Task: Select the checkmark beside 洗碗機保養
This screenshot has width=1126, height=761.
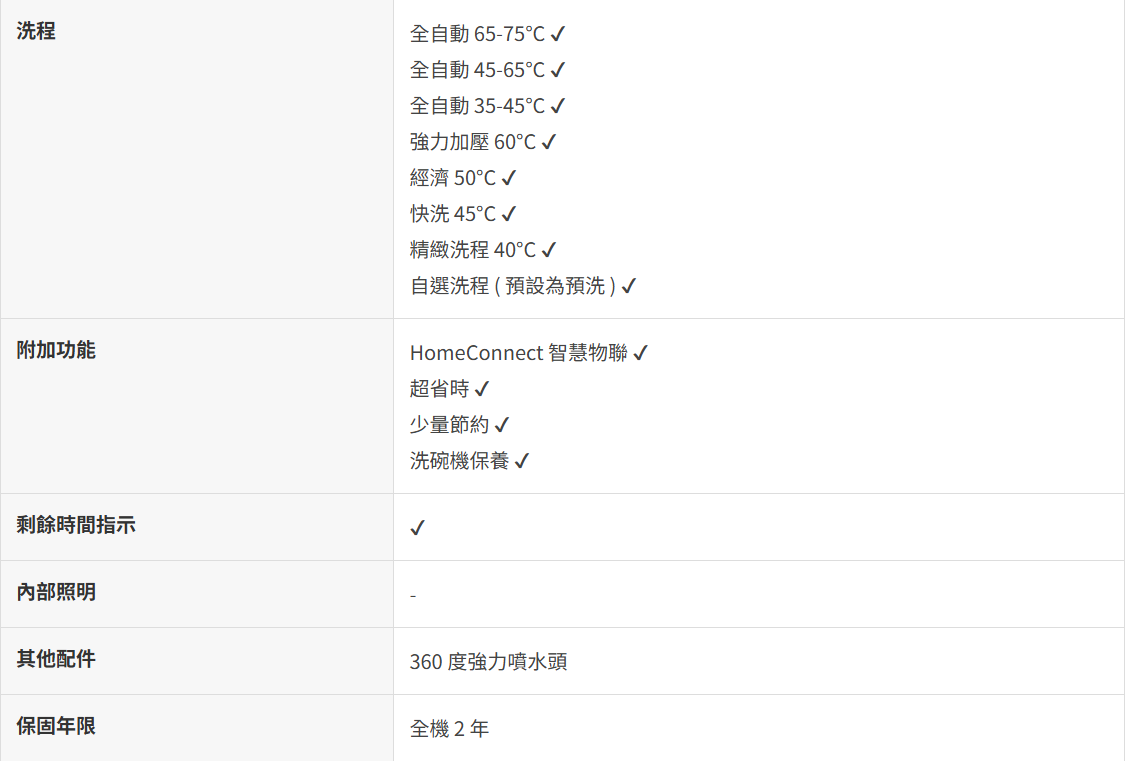Action: click(521, 461)
